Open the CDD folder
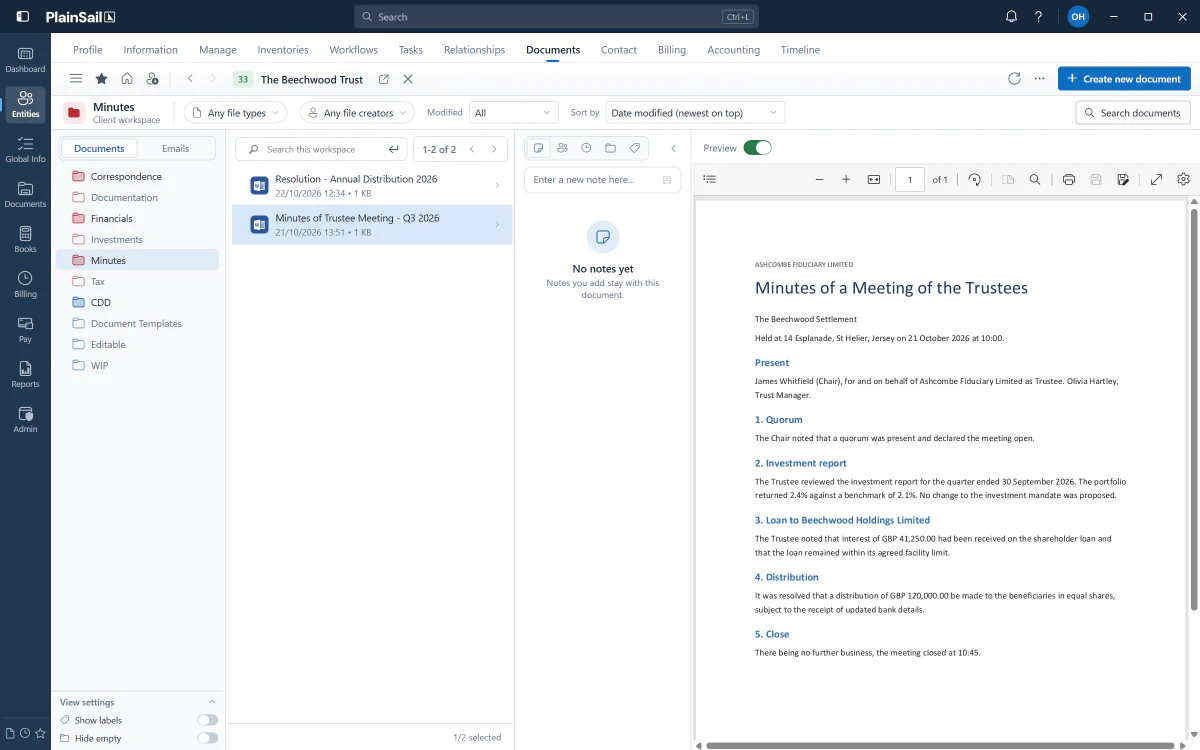This screenshot has width=1200, height=750. (137, 302)
